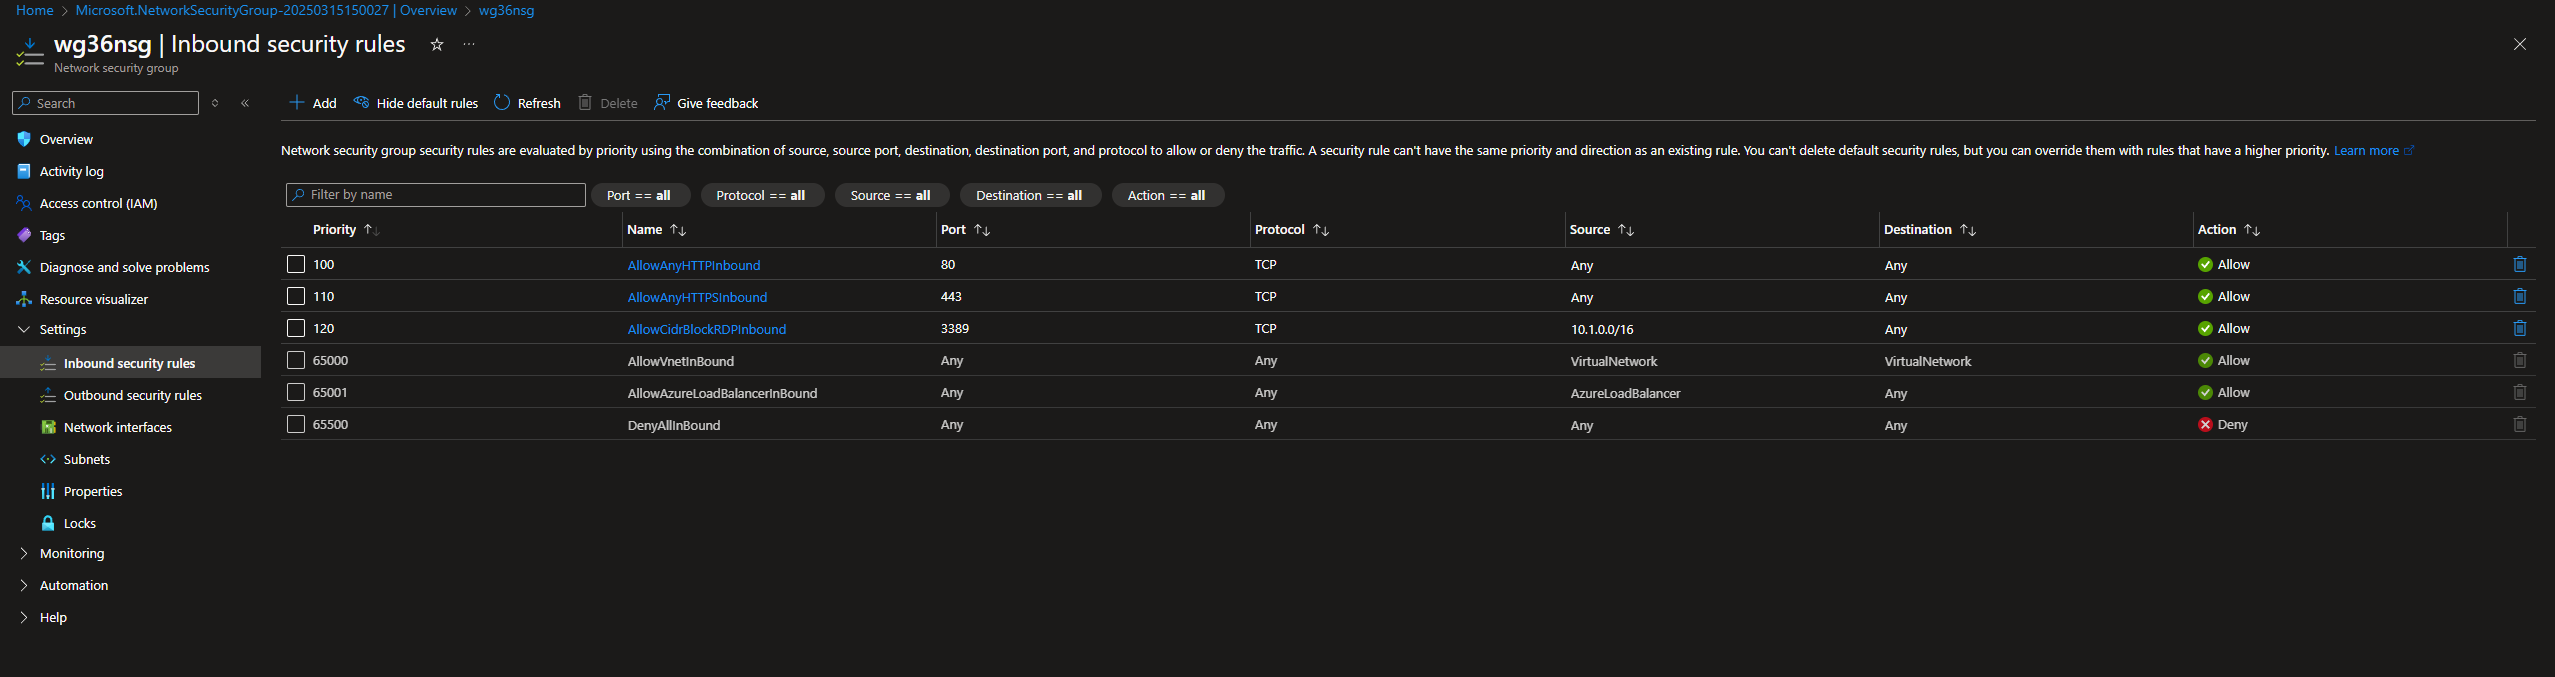2555x677 pixels.
Task: Click the Add rule plus icon
Action: click(296, 103)
